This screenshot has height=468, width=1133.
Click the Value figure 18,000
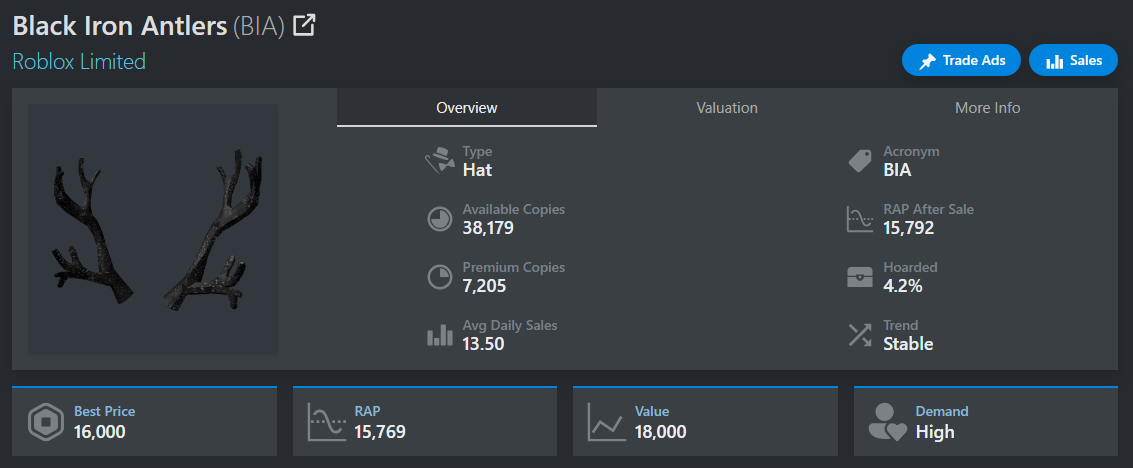[x=660, y=432]
